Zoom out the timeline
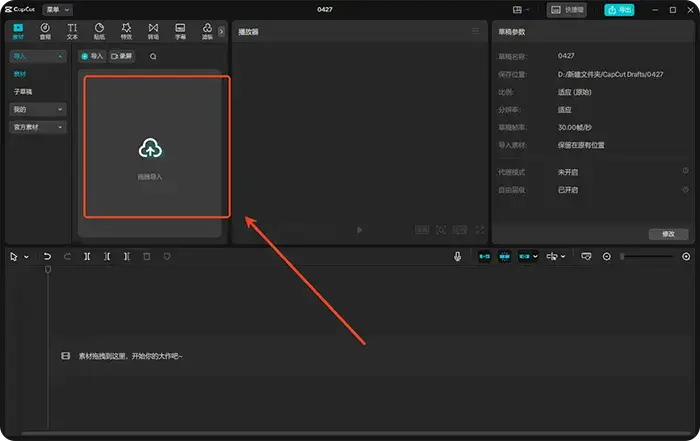Screen dimensions: 700x441 click(606, 257)
